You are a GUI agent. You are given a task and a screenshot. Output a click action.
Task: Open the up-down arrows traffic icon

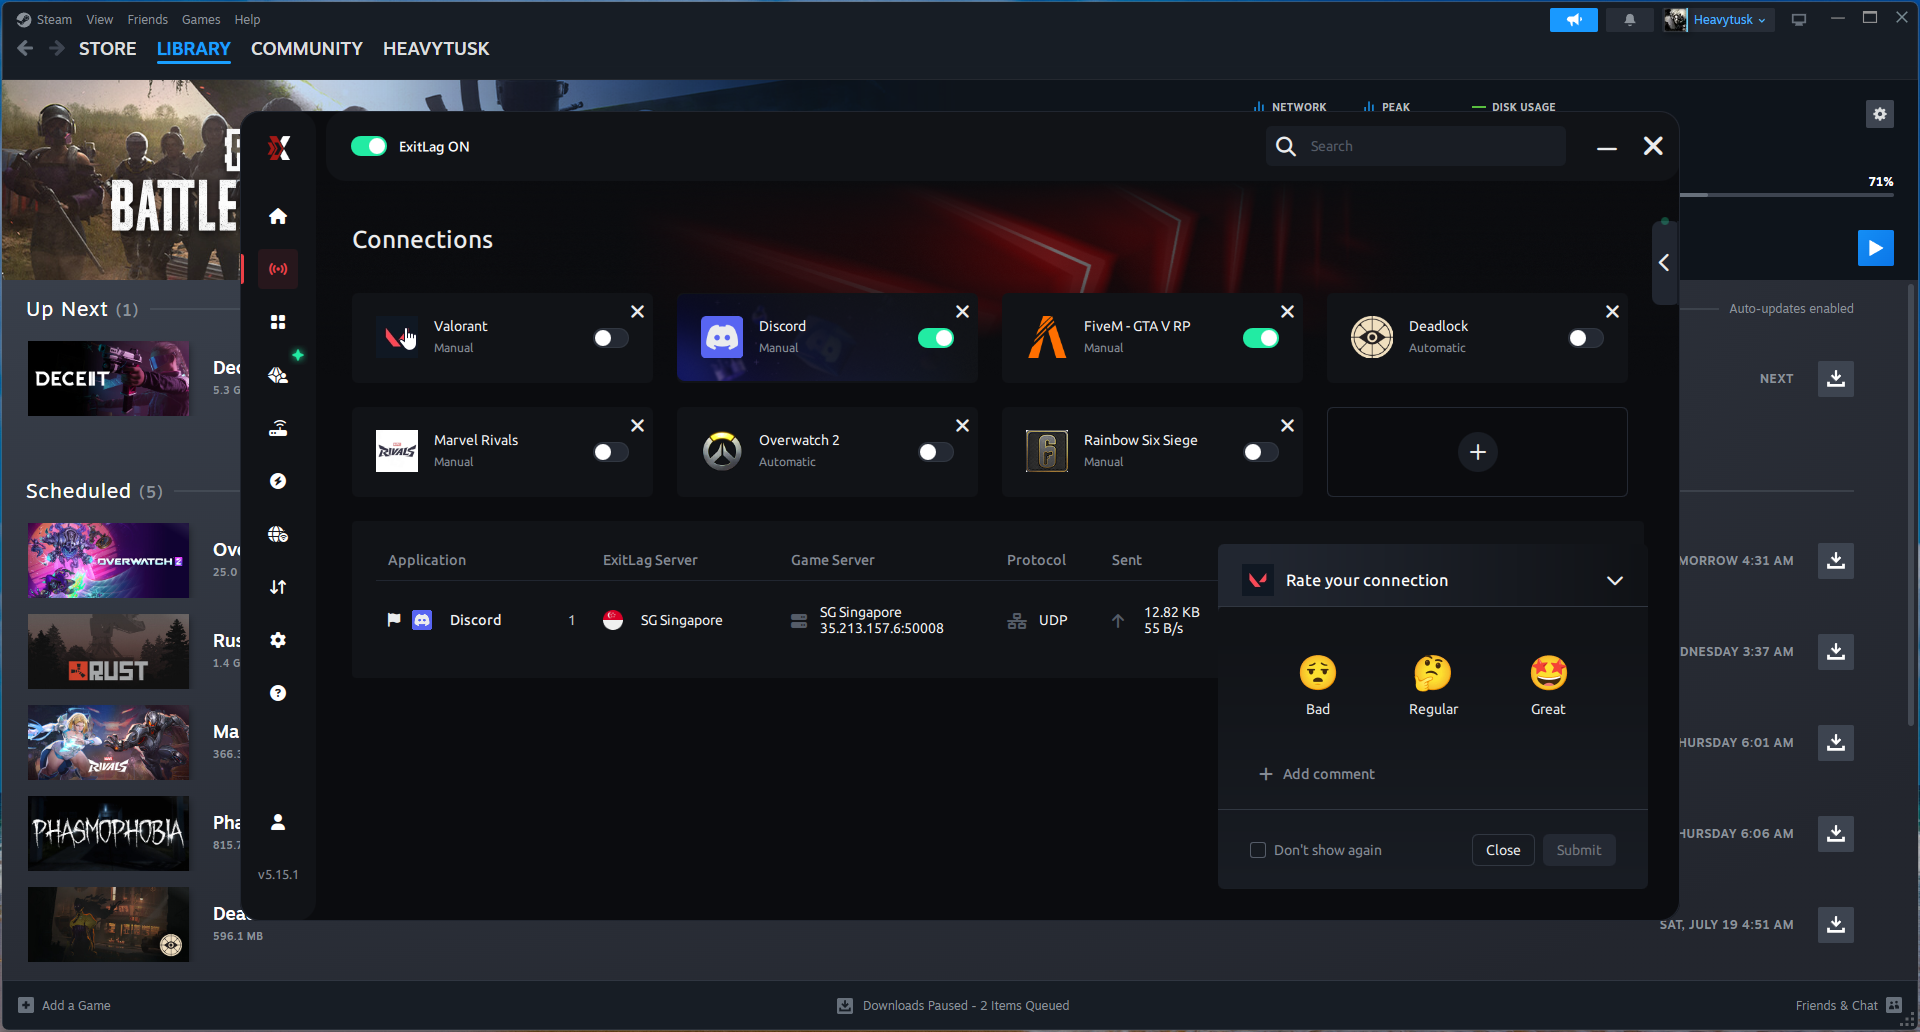coord(278,587)
